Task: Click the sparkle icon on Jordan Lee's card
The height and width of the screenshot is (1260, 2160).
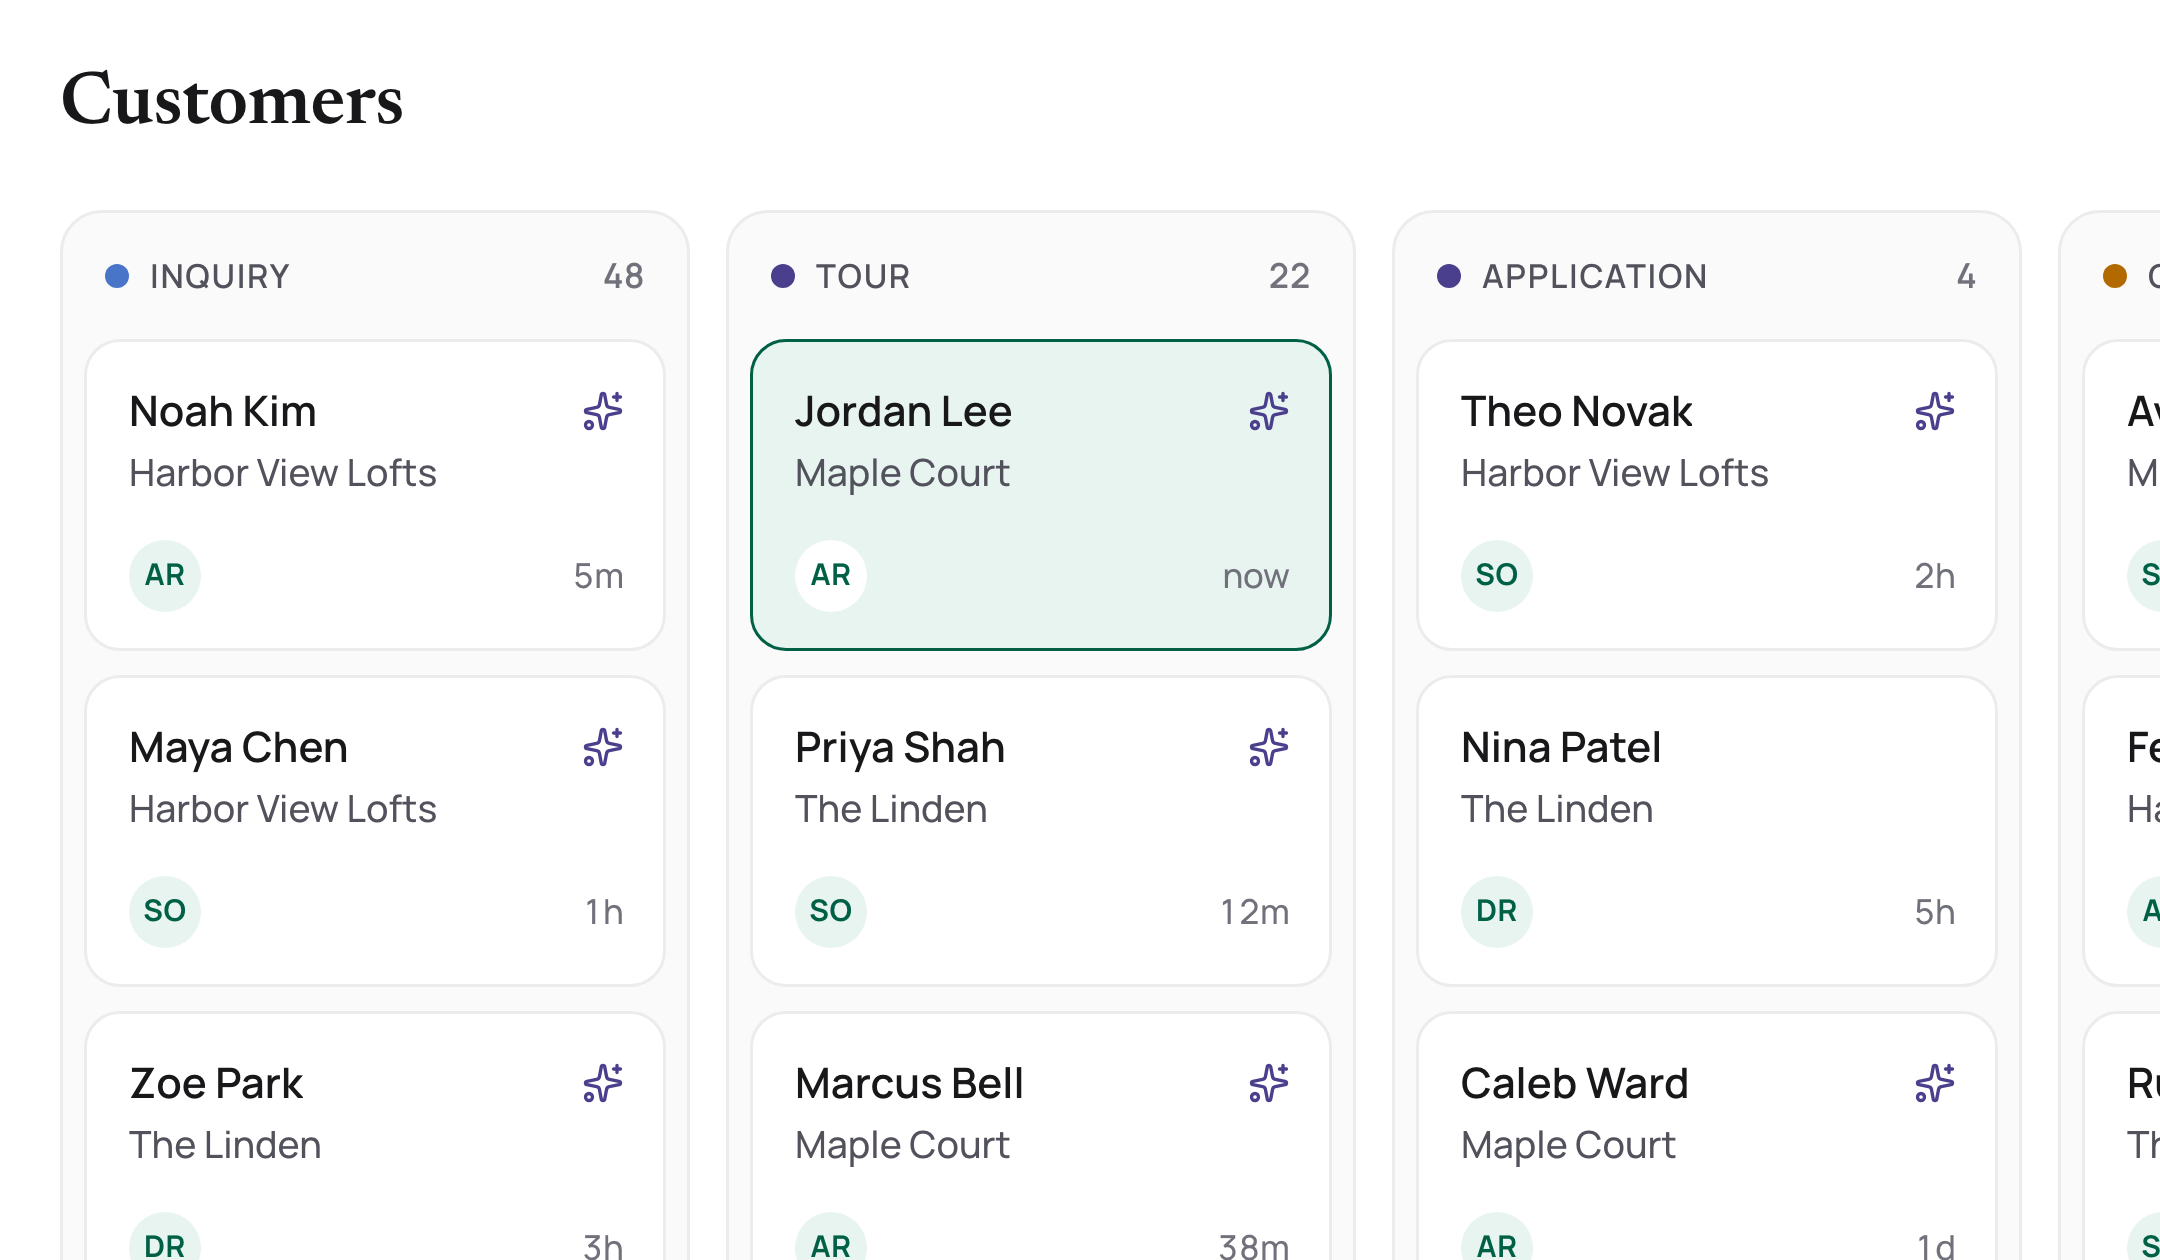Action: point(1269,411)
